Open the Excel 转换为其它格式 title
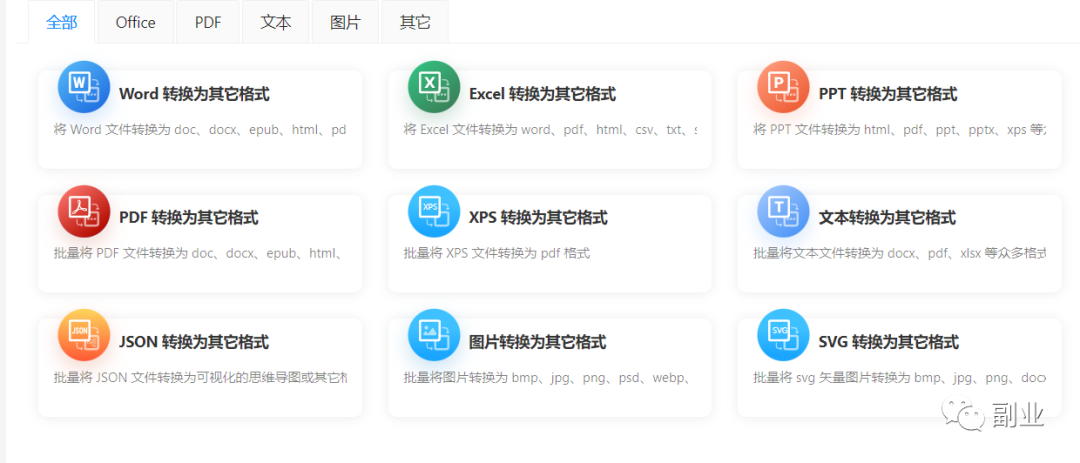Viewport: 1080px width, 463px height. [542, 94]
